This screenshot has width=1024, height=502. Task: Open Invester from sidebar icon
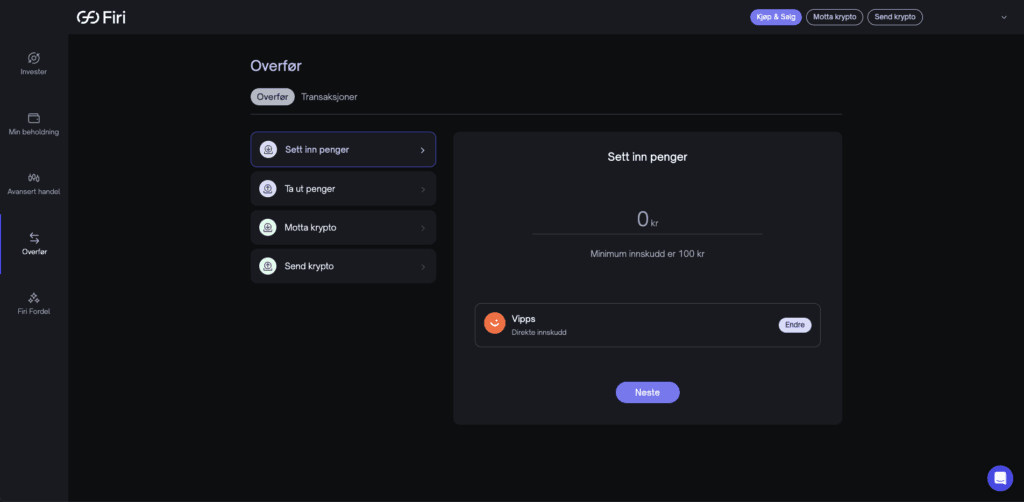pyautogui.click(x=34, y=58)
